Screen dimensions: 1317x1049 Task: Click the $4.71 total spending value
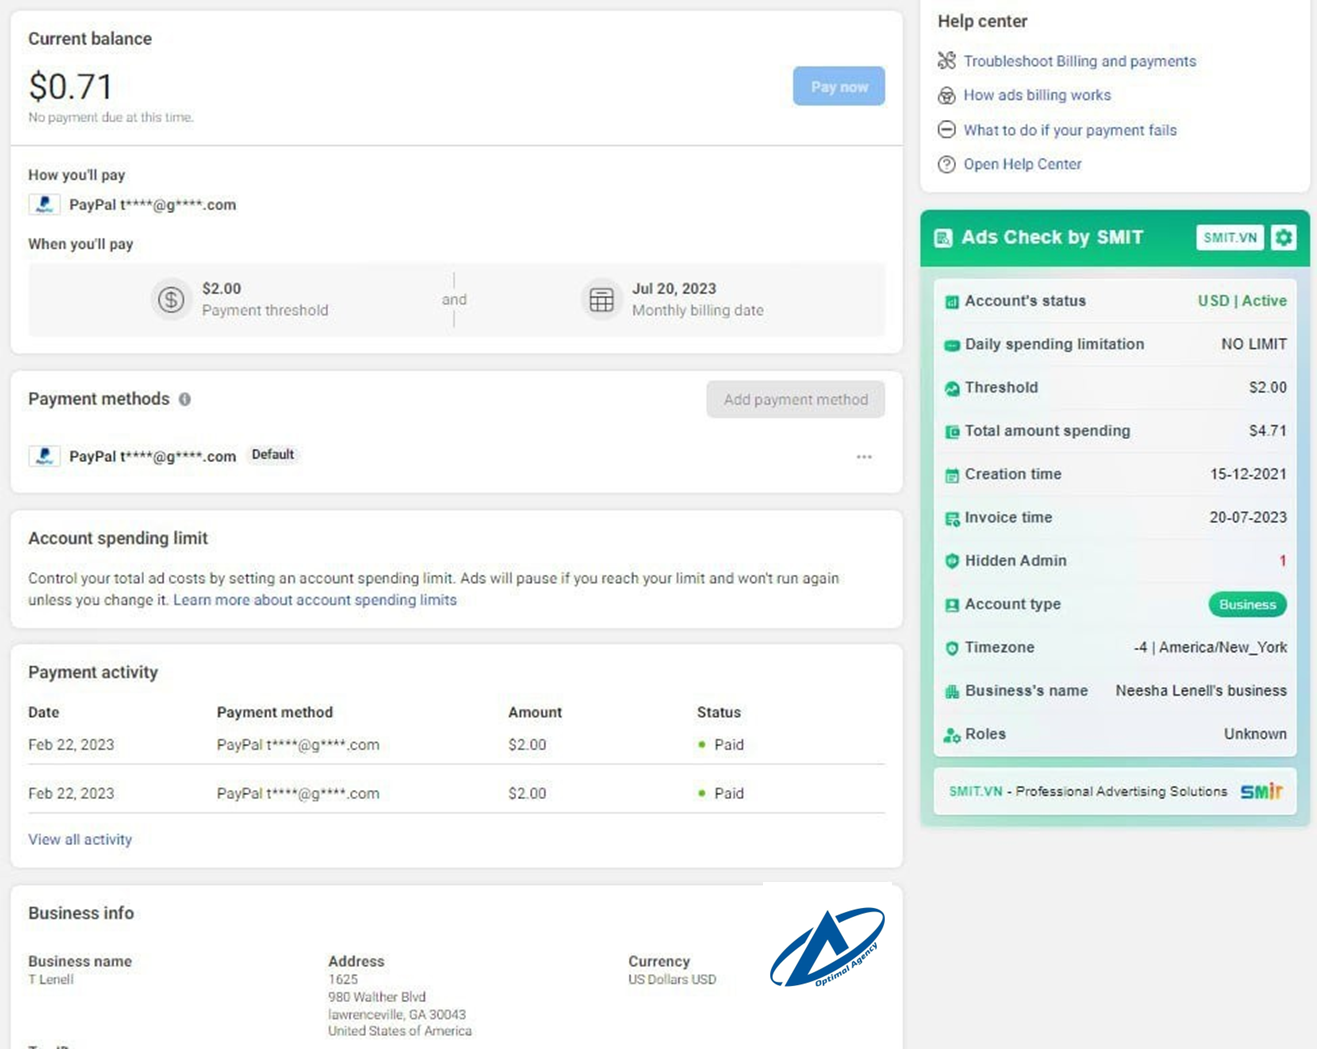pos(1268,431)
